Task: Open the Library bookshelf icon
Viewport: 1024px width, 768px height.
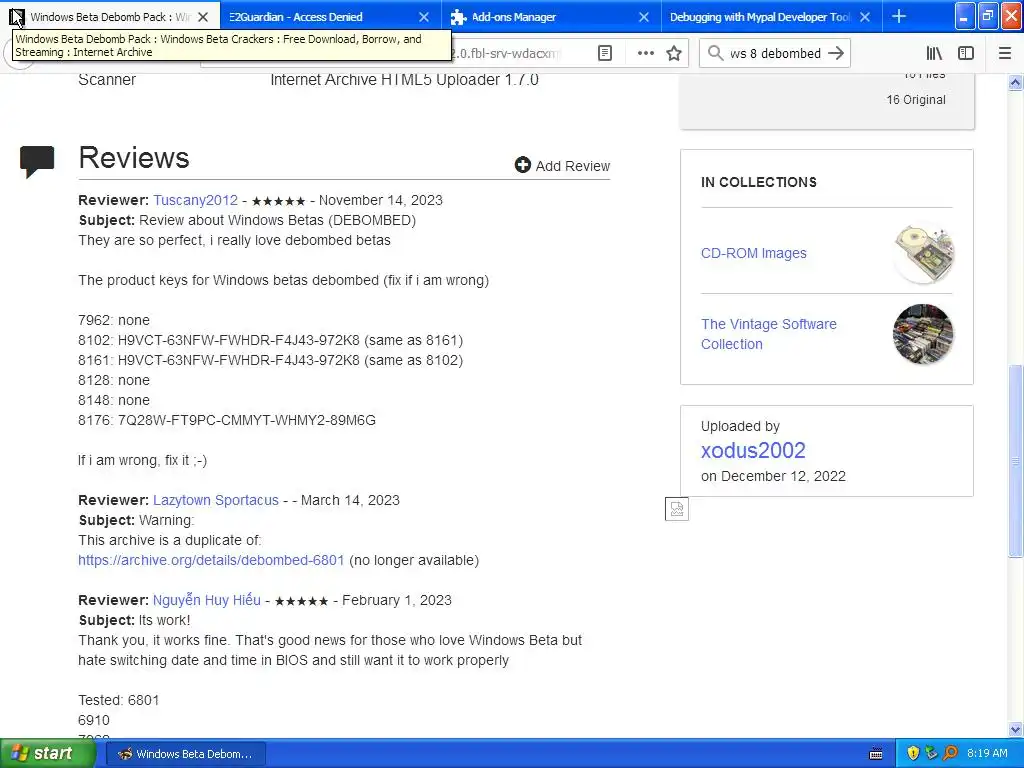Action: [934, 53]
